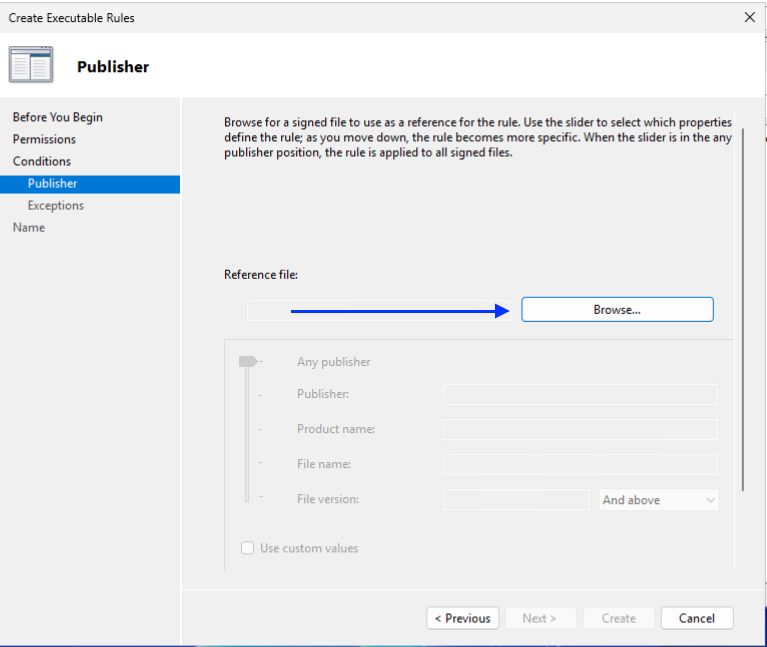The image size is (767, 647).
Task: Click the Product name text field
Action: (x=581, y=429)
